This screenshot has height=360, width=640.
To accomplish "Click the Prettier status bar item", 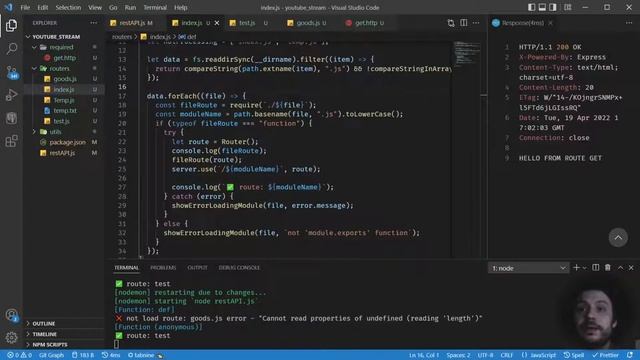I will point(605,355).
